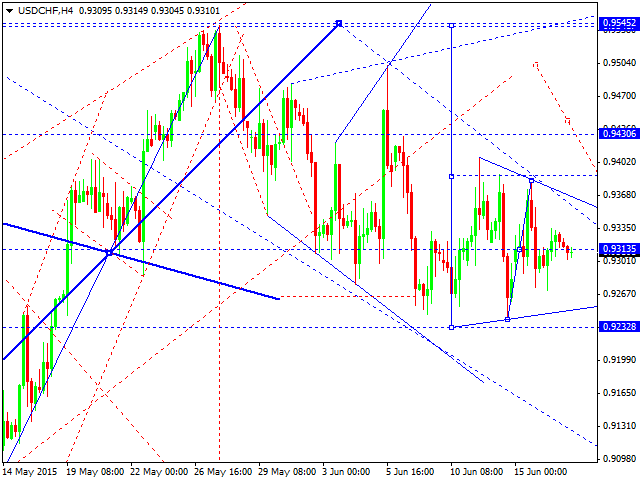This screenshot has width=640, height=480.
Task: Click the 3 Jun 00:00 time label
Action: click(347, 472)
